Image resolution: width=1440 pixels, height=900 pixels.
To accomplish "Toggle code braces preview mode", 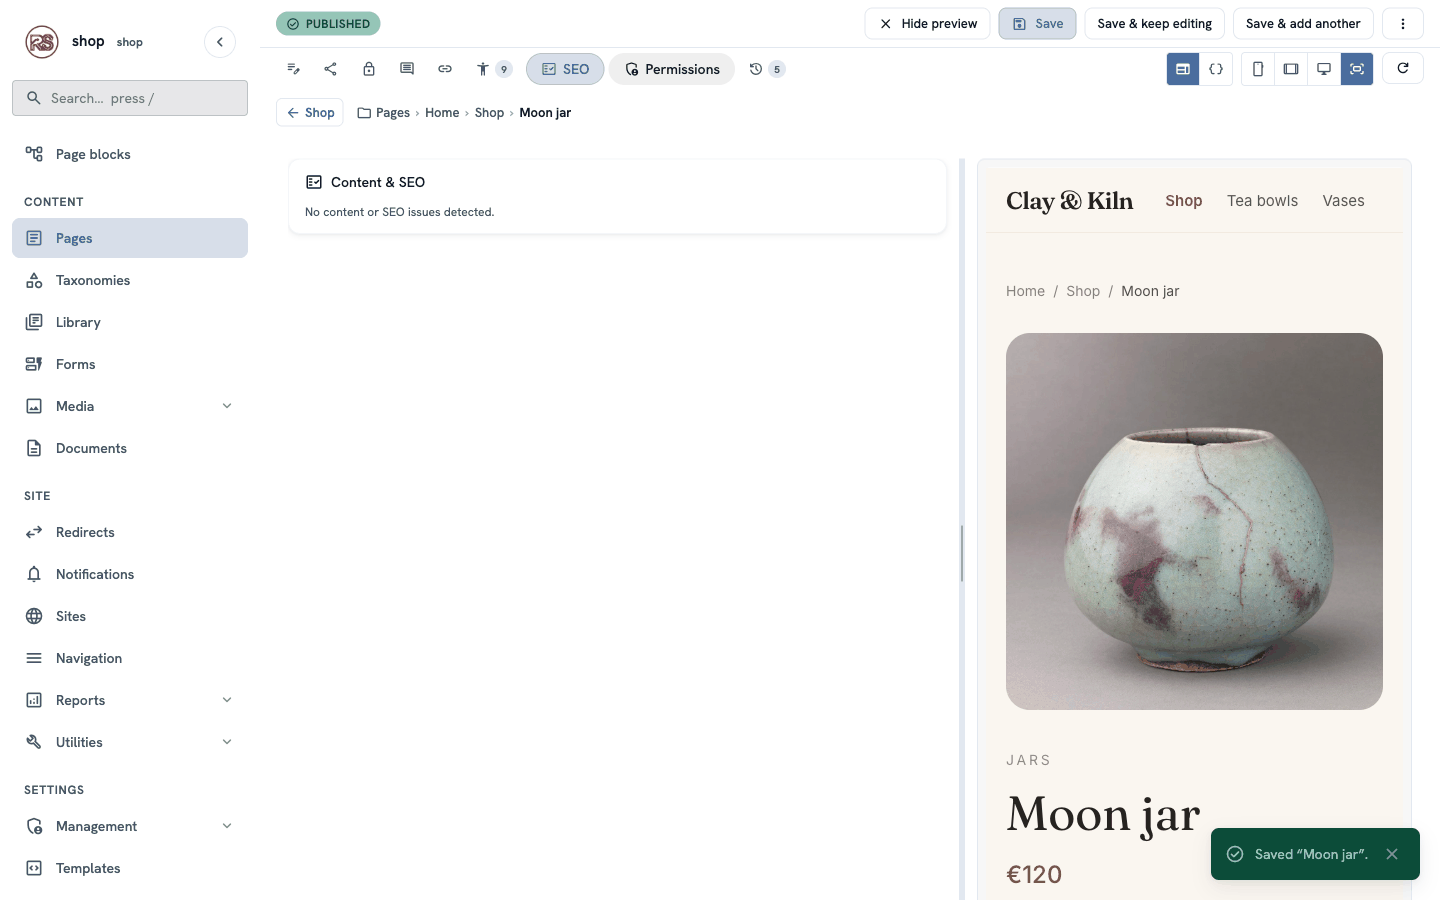I will pyautogui.click(x=1216, y=69).
